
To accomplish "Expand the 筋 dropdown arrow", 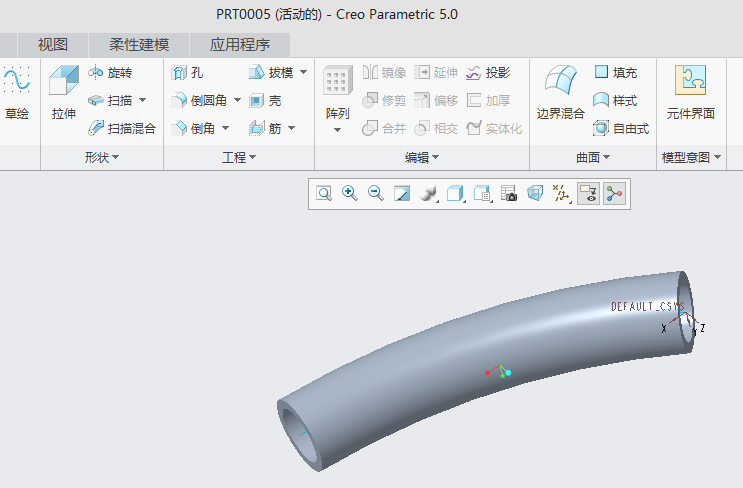I will 291,128.
